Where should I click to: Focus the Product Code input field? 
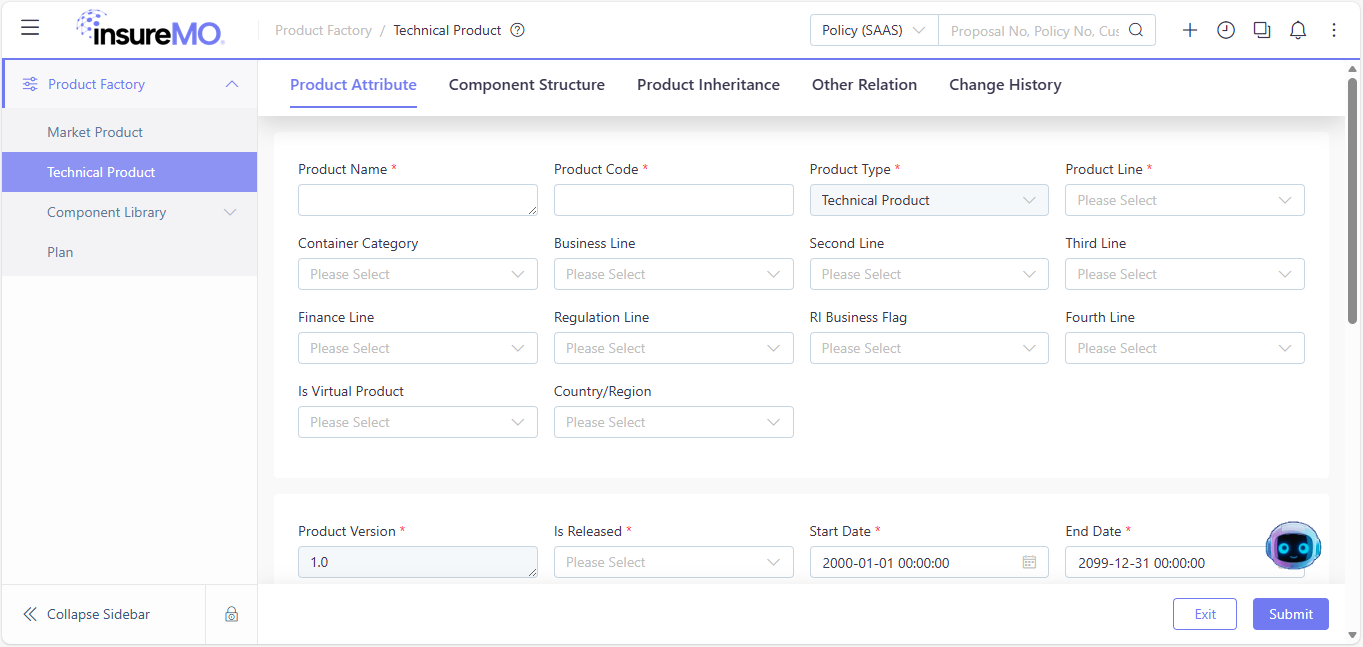674,200
